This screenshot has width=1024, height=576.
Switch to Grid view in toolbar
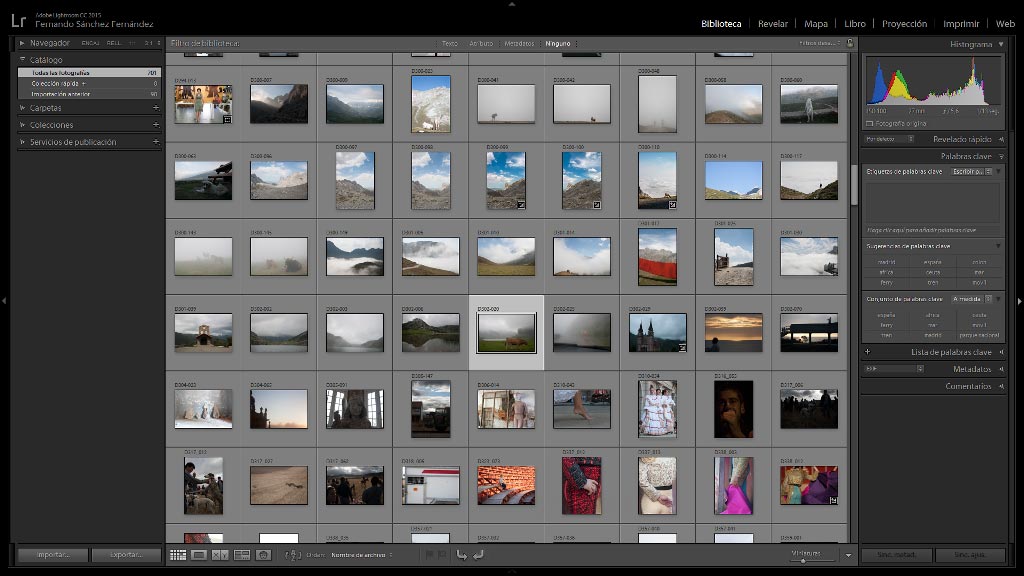pyautogui.click(x=178, y=555)
